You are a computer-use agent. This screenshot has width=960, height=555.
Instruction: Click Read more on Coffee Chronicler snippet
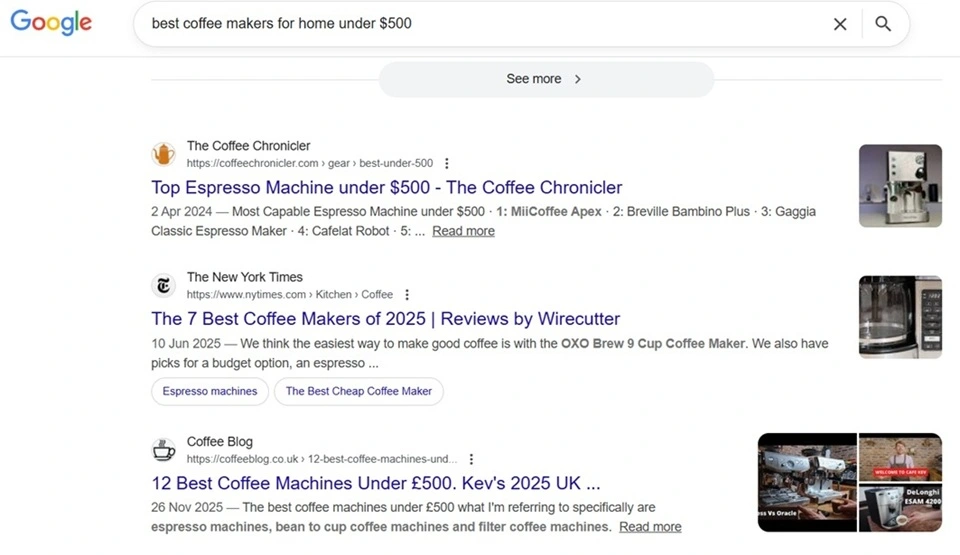pos(463,231)
